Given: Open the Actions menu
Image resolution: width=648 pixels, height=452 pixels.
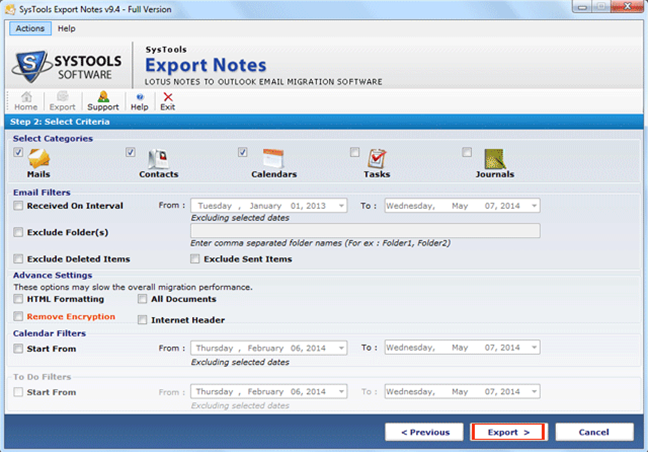Looking at the screenshot, I should (x=30, y=29).
